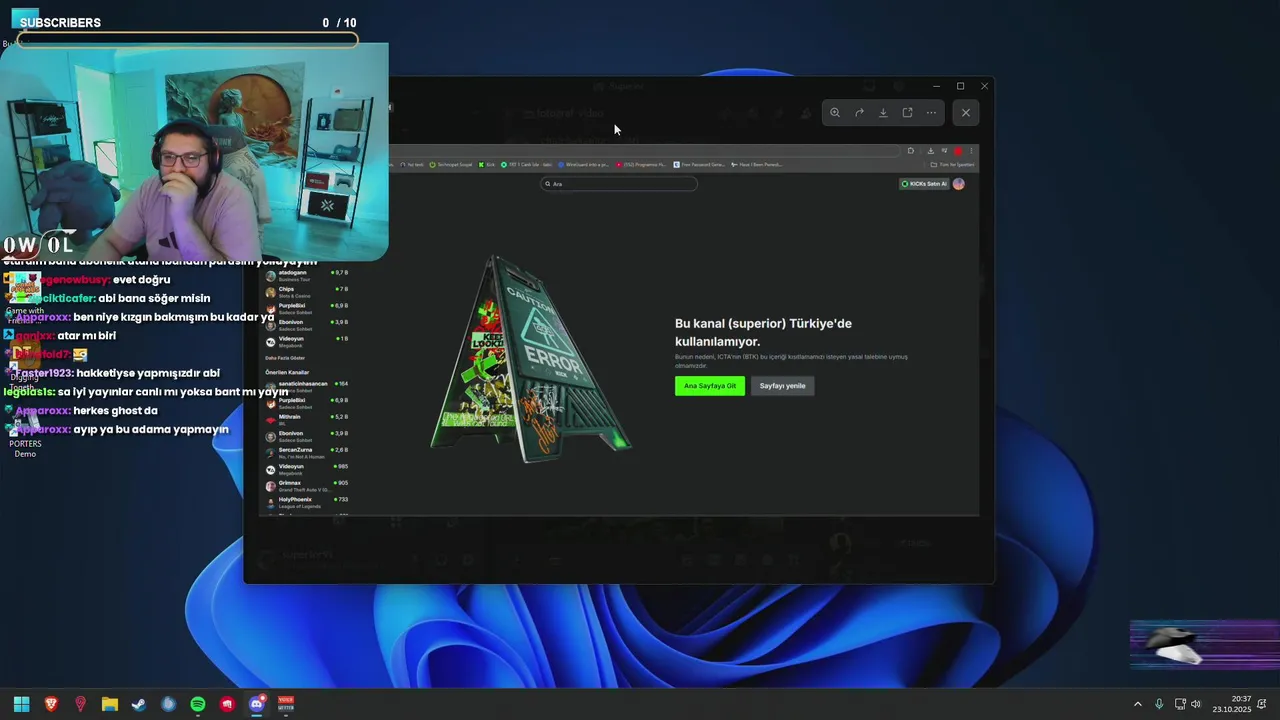The width and height of the screenshot is (1280, 720).
Task: Open Steam from the taskbar
Action: click(139, 704)
